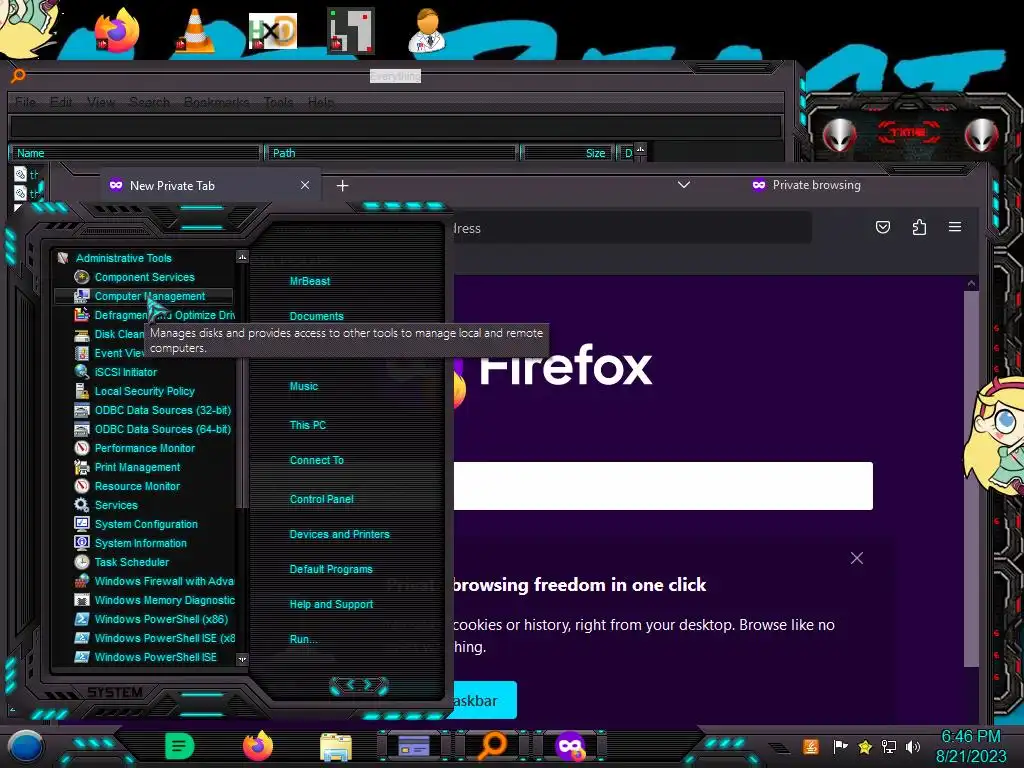
Task: Click the start menu shutdown options arrows
Action: (x=359, y=685)
